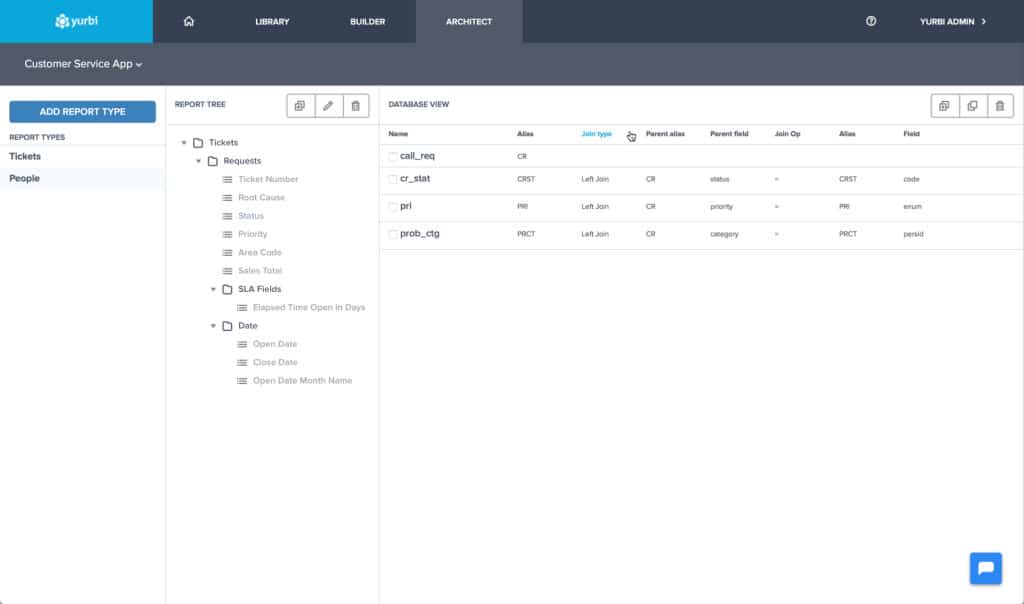Open the chat support bubble
Screen dimensions: 1024x604
[x=985, y=568]
